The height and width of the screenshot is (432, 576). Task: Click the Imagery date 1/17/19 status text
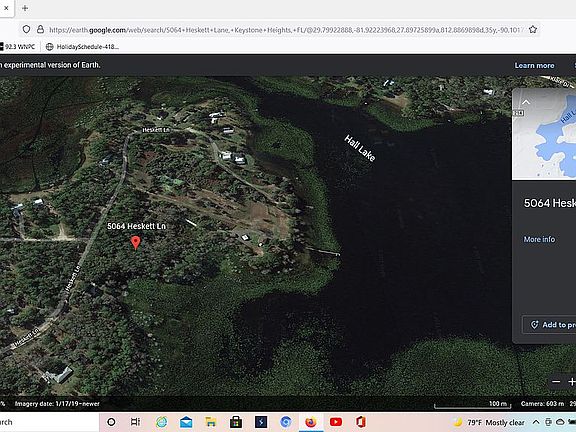[57, 404]
